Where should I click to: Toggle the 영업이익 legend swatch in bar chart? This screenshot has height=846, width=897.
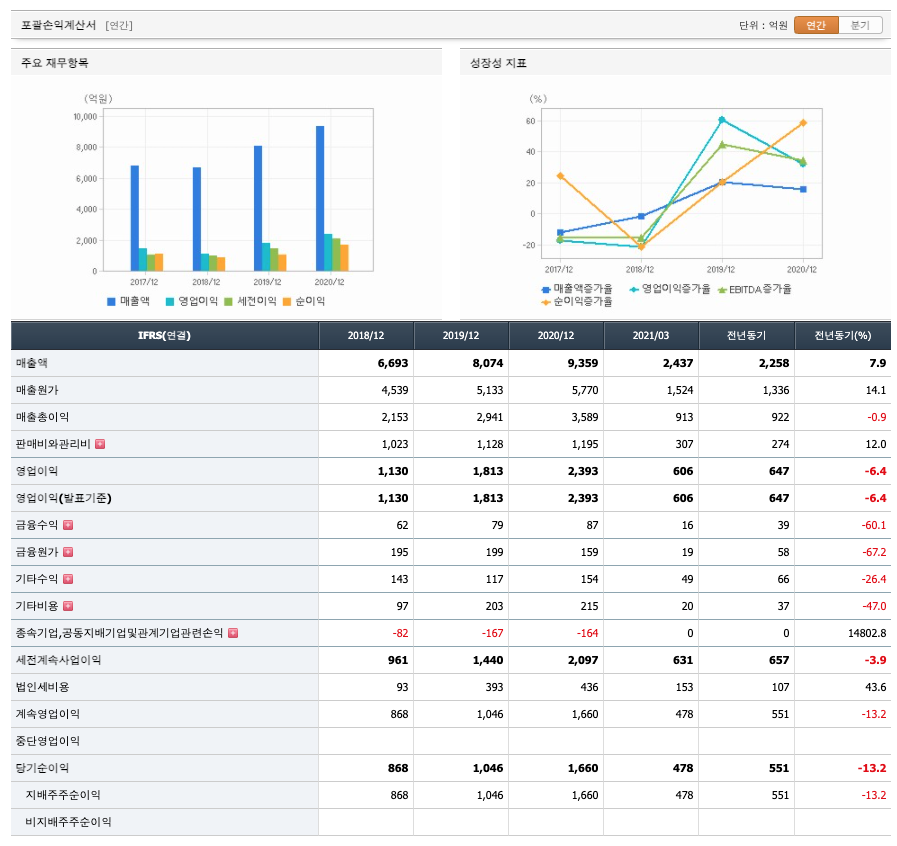(x=170, y=301)
